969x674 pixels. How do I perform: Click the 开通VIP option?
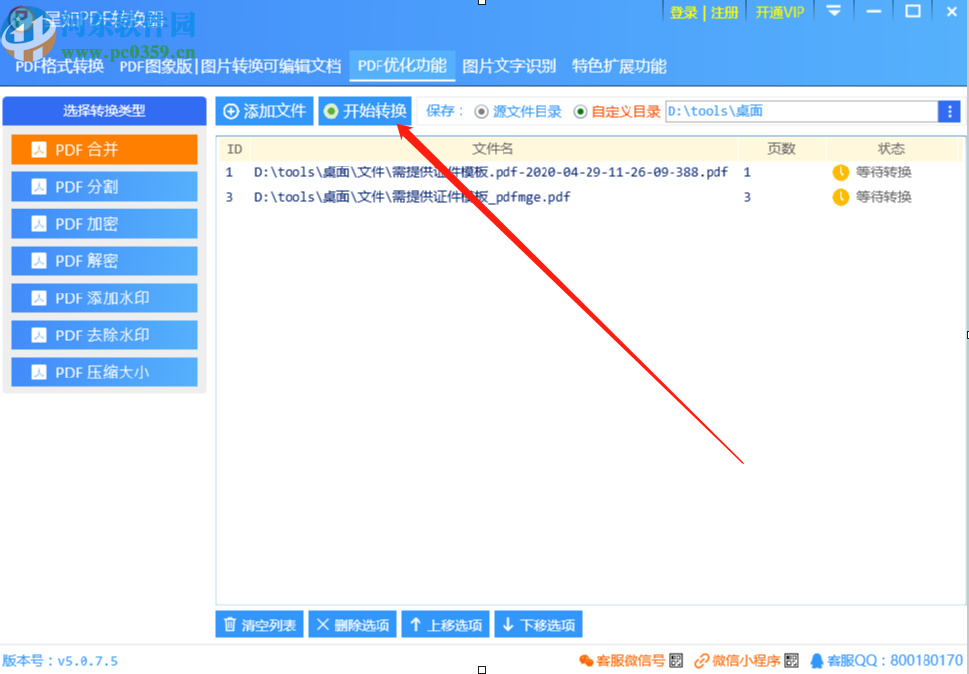(x=779, y=12)
